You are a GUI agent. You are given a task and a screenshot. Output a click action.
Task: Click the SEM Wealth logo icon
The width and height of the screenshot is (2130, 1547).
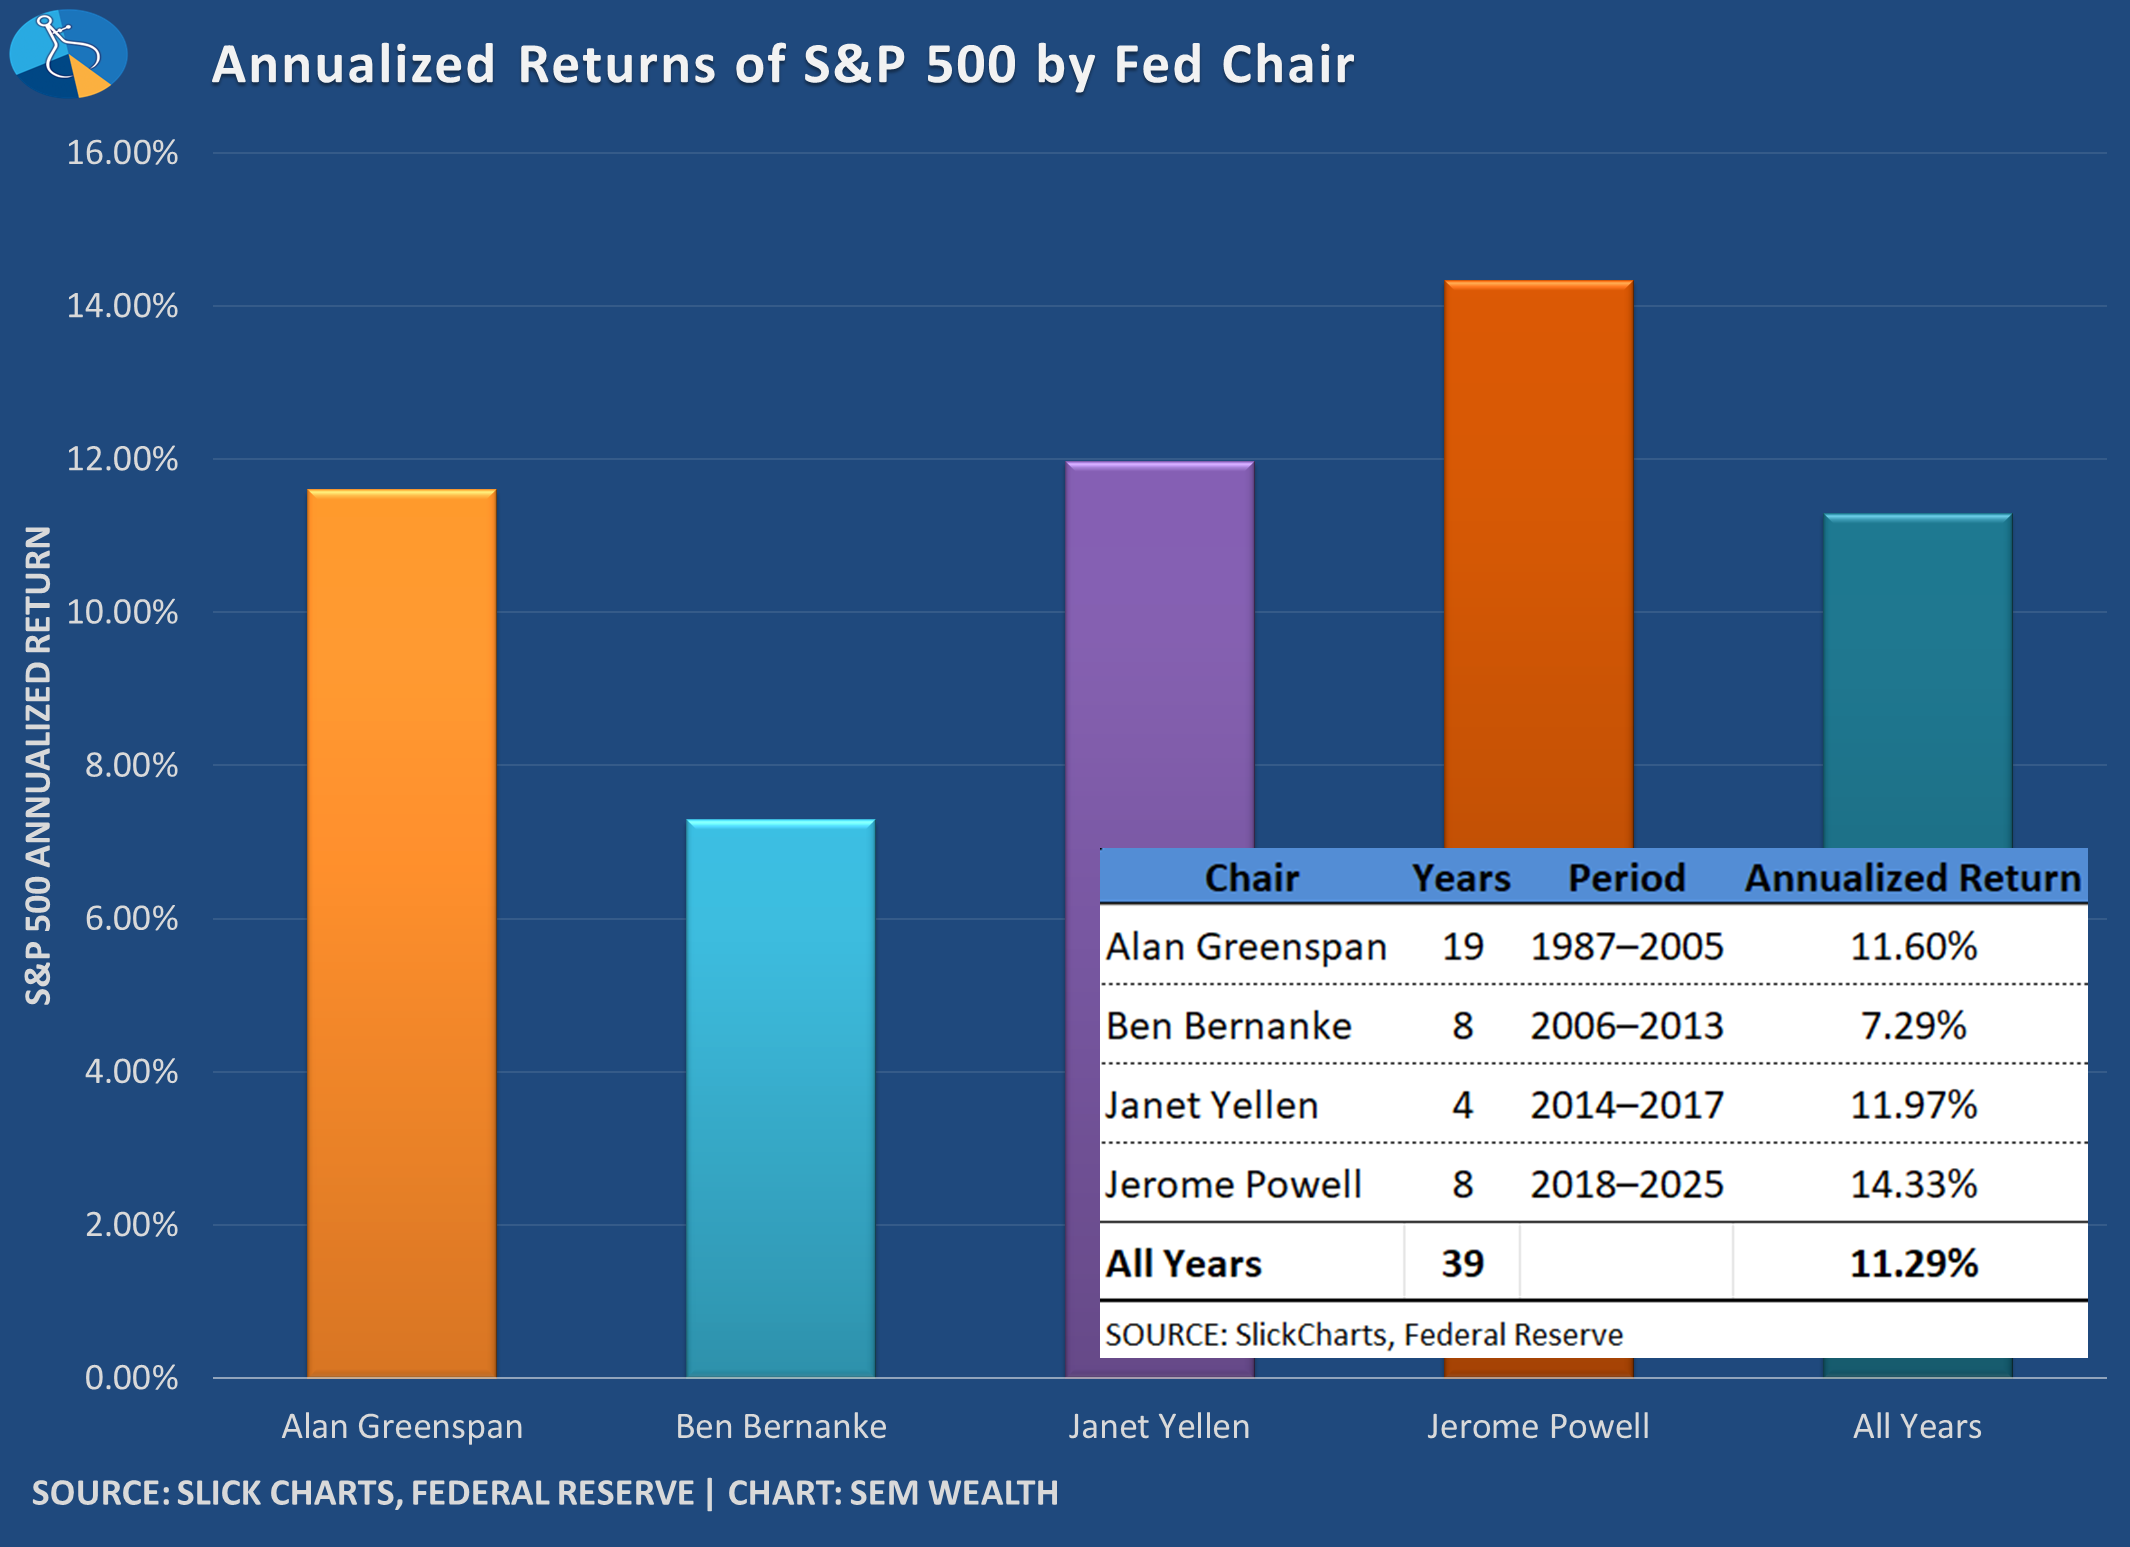(68, 54)
